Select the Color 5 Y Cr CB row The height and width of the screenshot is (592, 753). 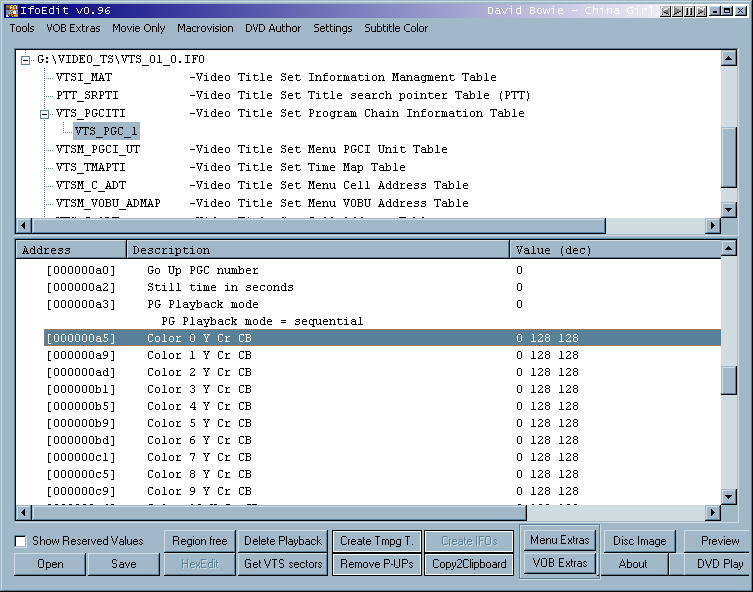point(382,423)
